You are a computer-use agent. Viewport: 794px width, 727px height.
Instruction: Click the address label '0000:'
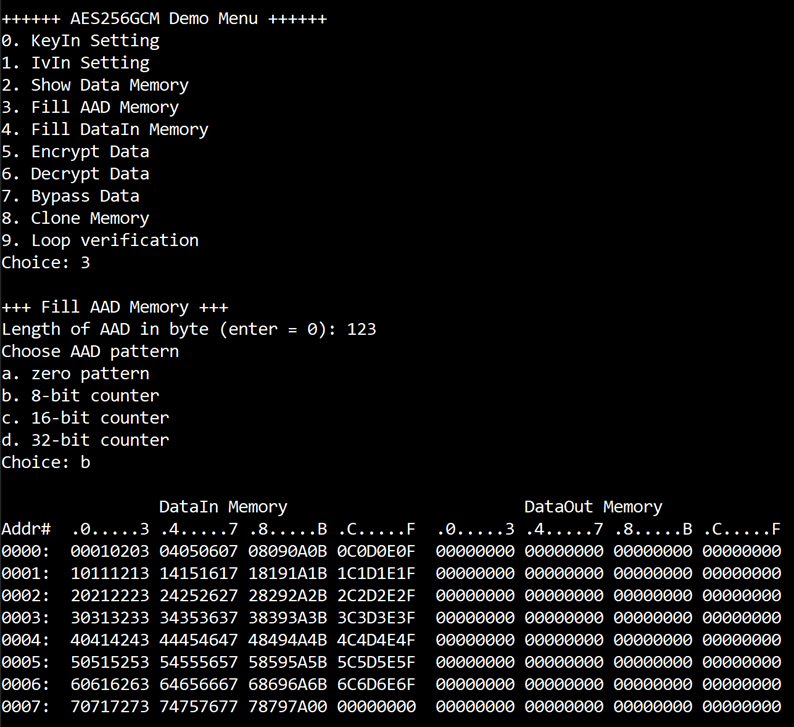coord(26,552)
